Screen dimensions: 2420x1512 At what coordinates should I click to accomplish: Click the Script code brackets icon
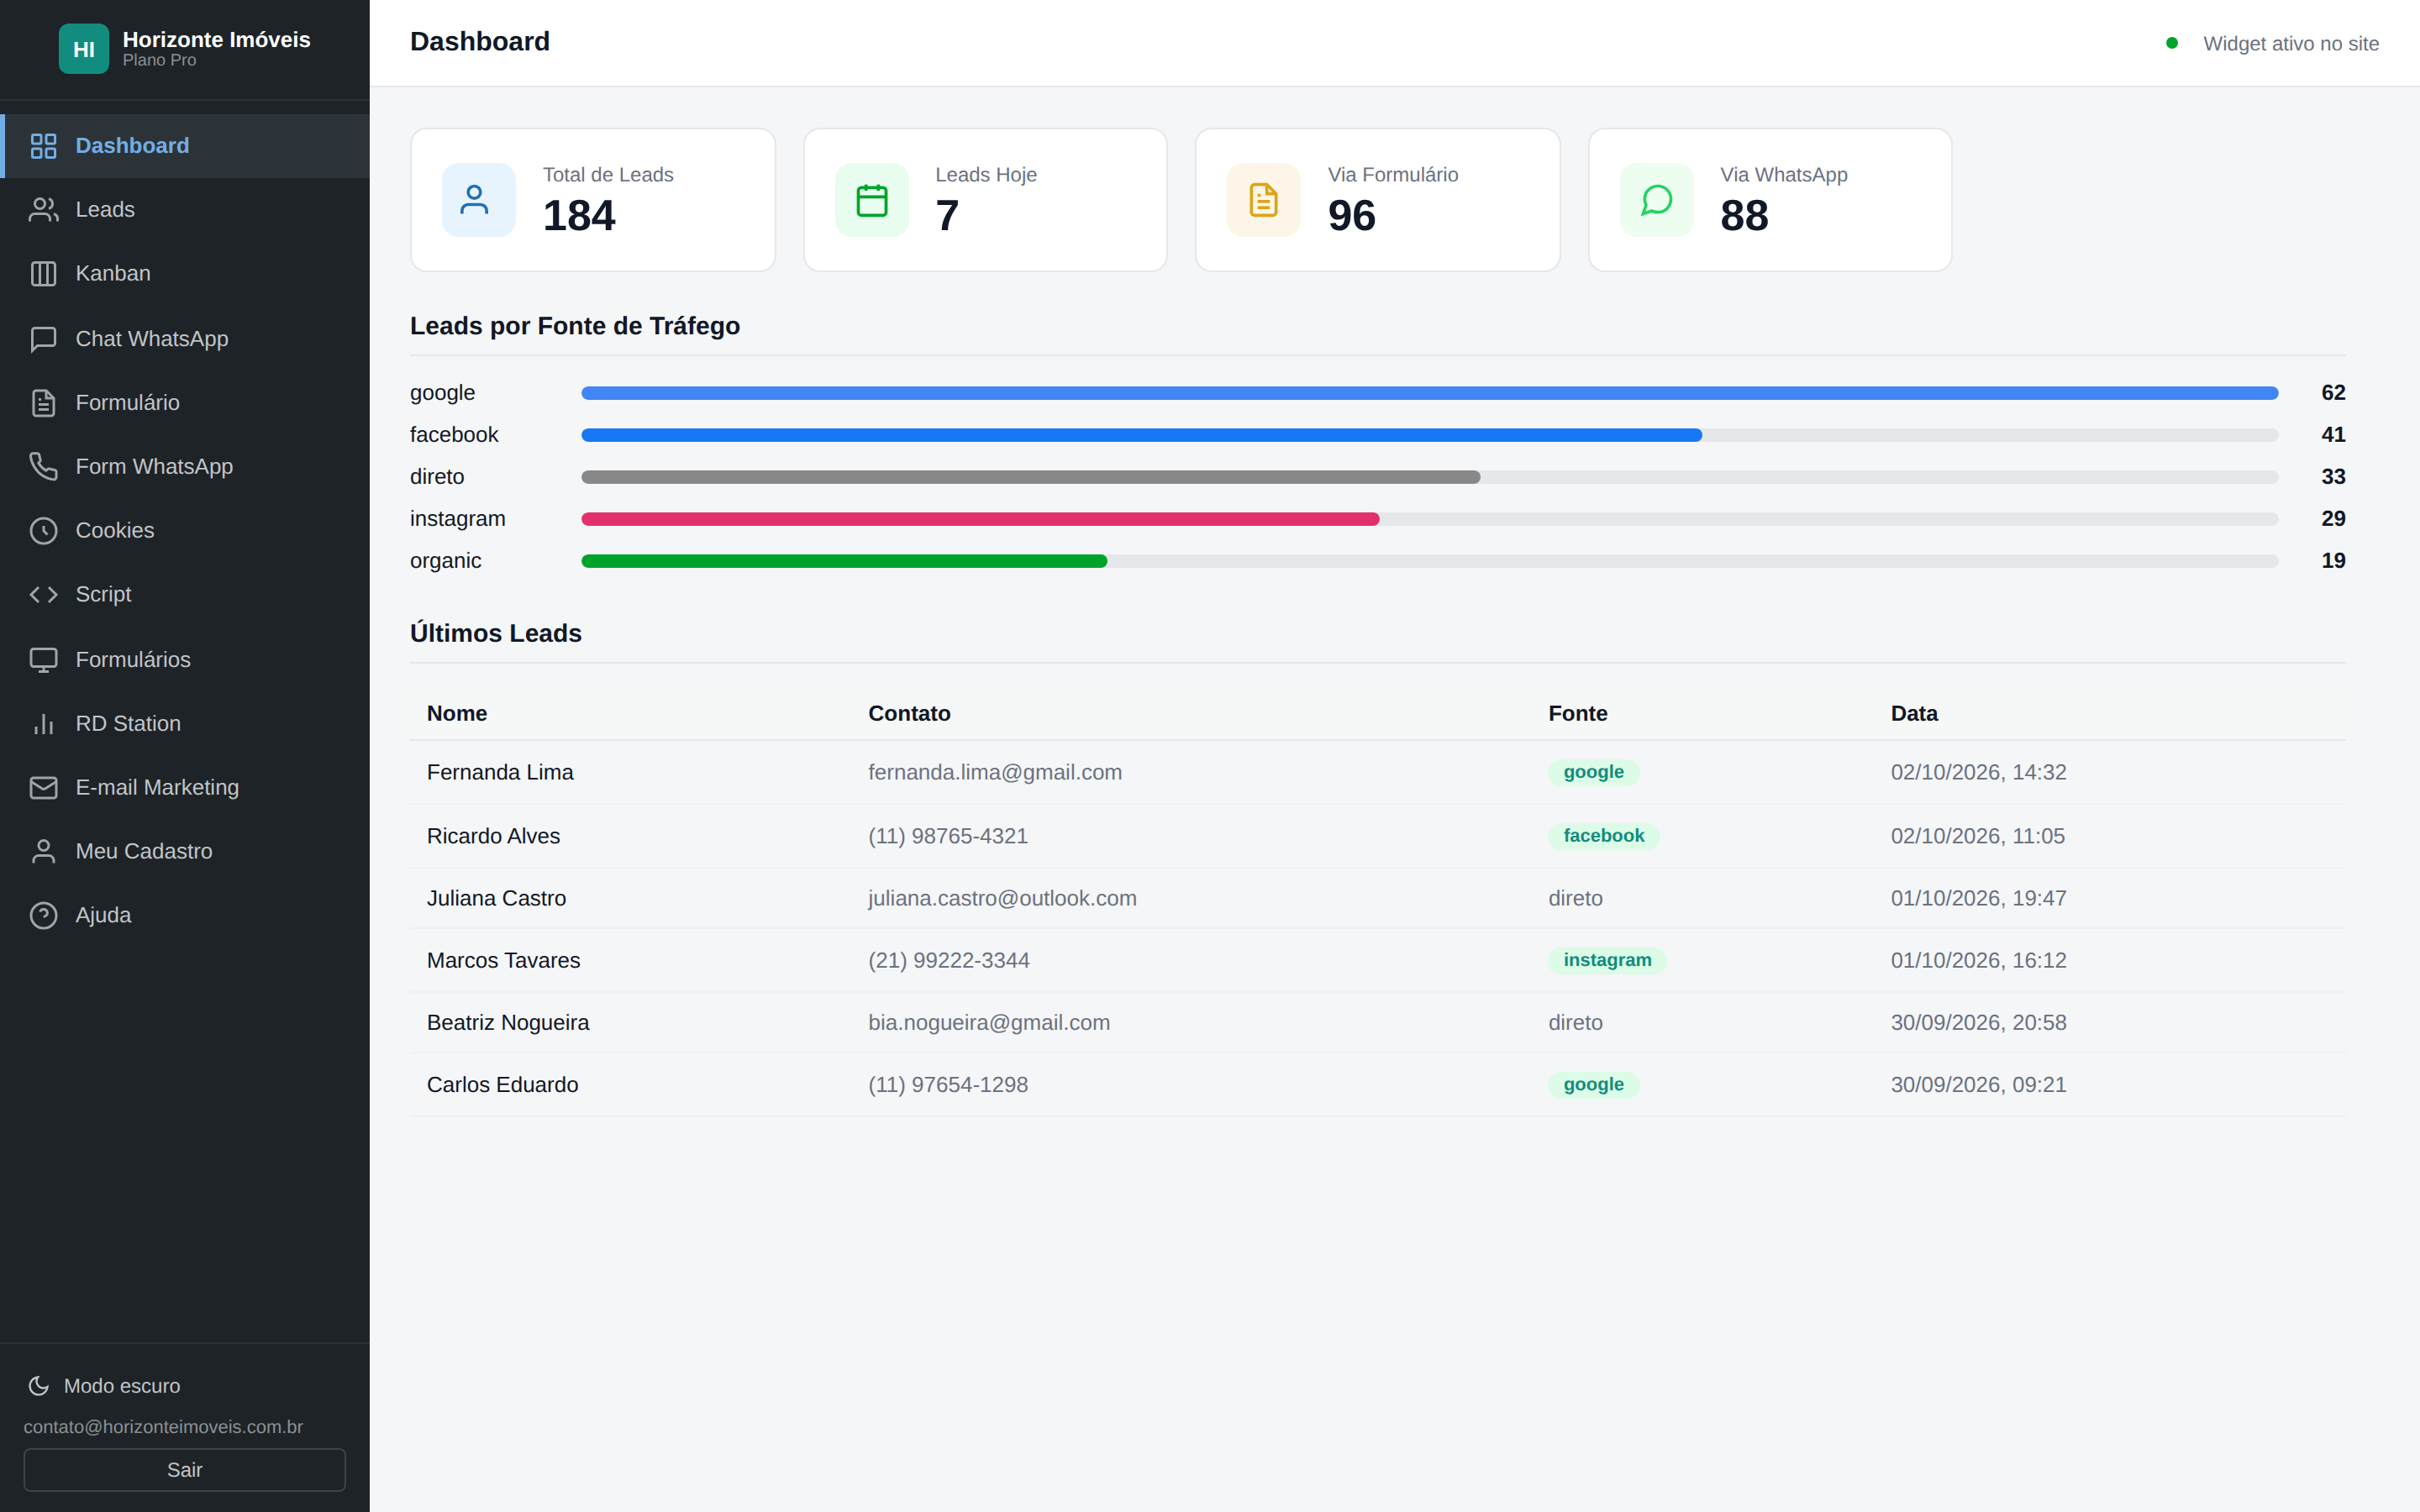pyautogui.click(x=43, y=595)
